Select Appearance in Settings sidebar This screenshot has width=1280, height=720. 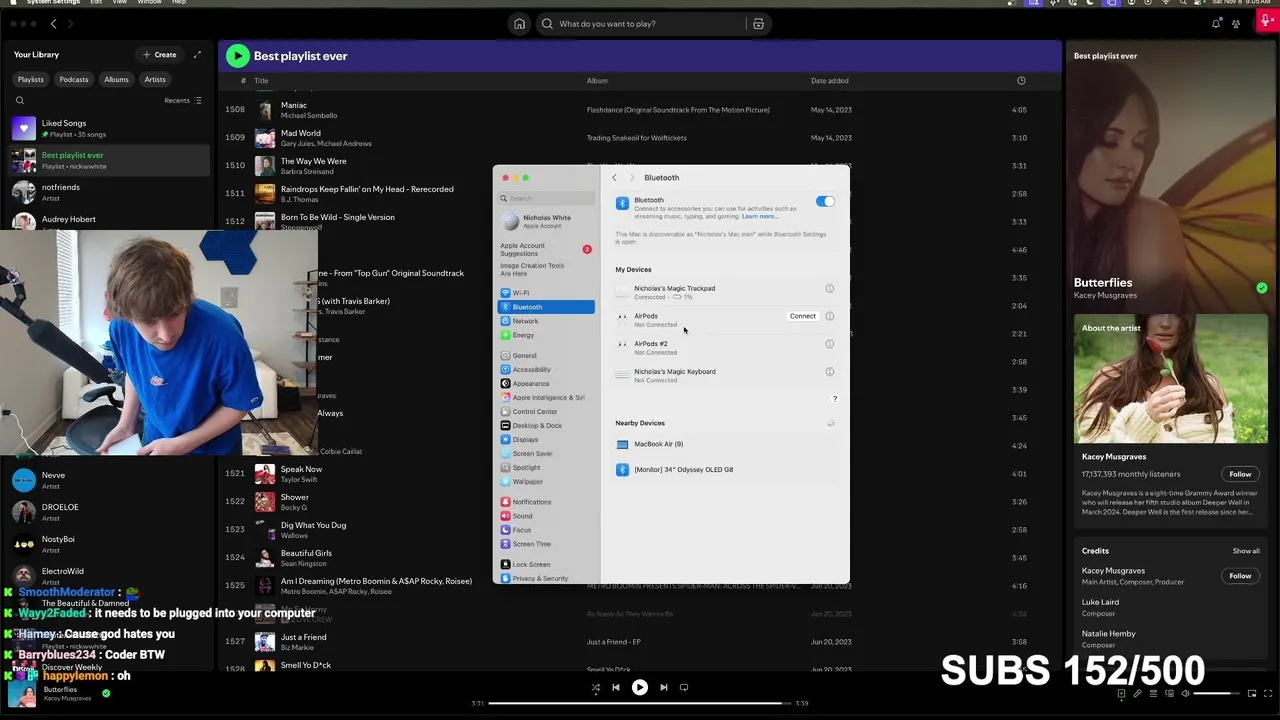click(x=546, y=384)
